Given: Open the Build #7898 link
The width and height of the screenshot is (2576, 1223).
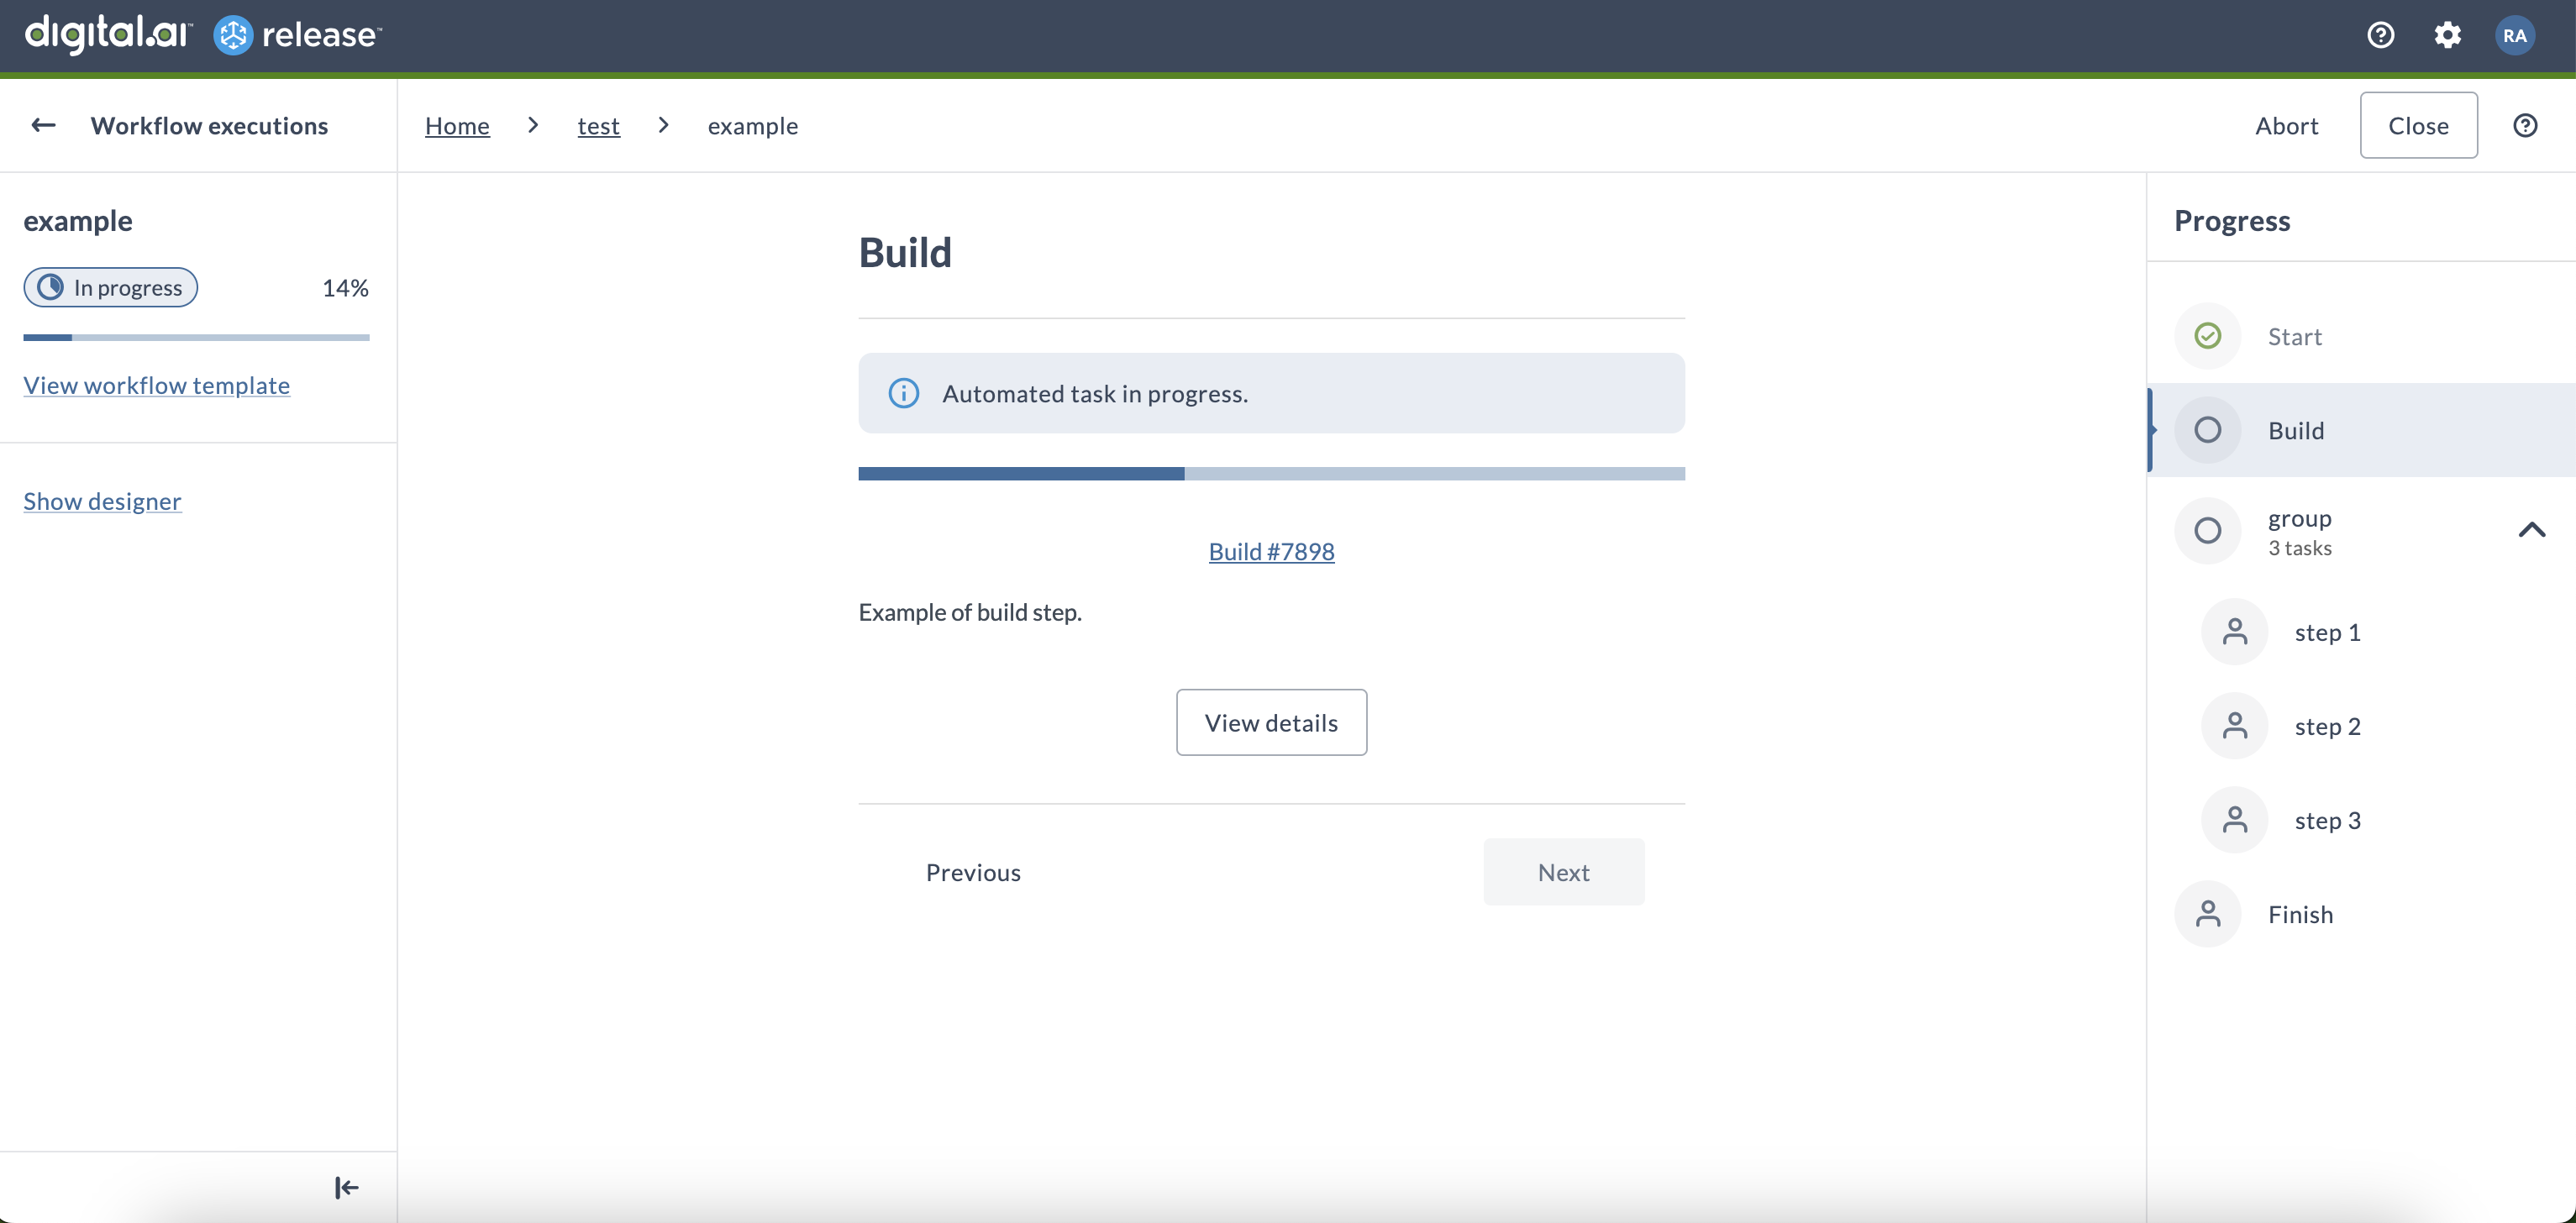Looking at the screenshot, I should click(1271, 551).
